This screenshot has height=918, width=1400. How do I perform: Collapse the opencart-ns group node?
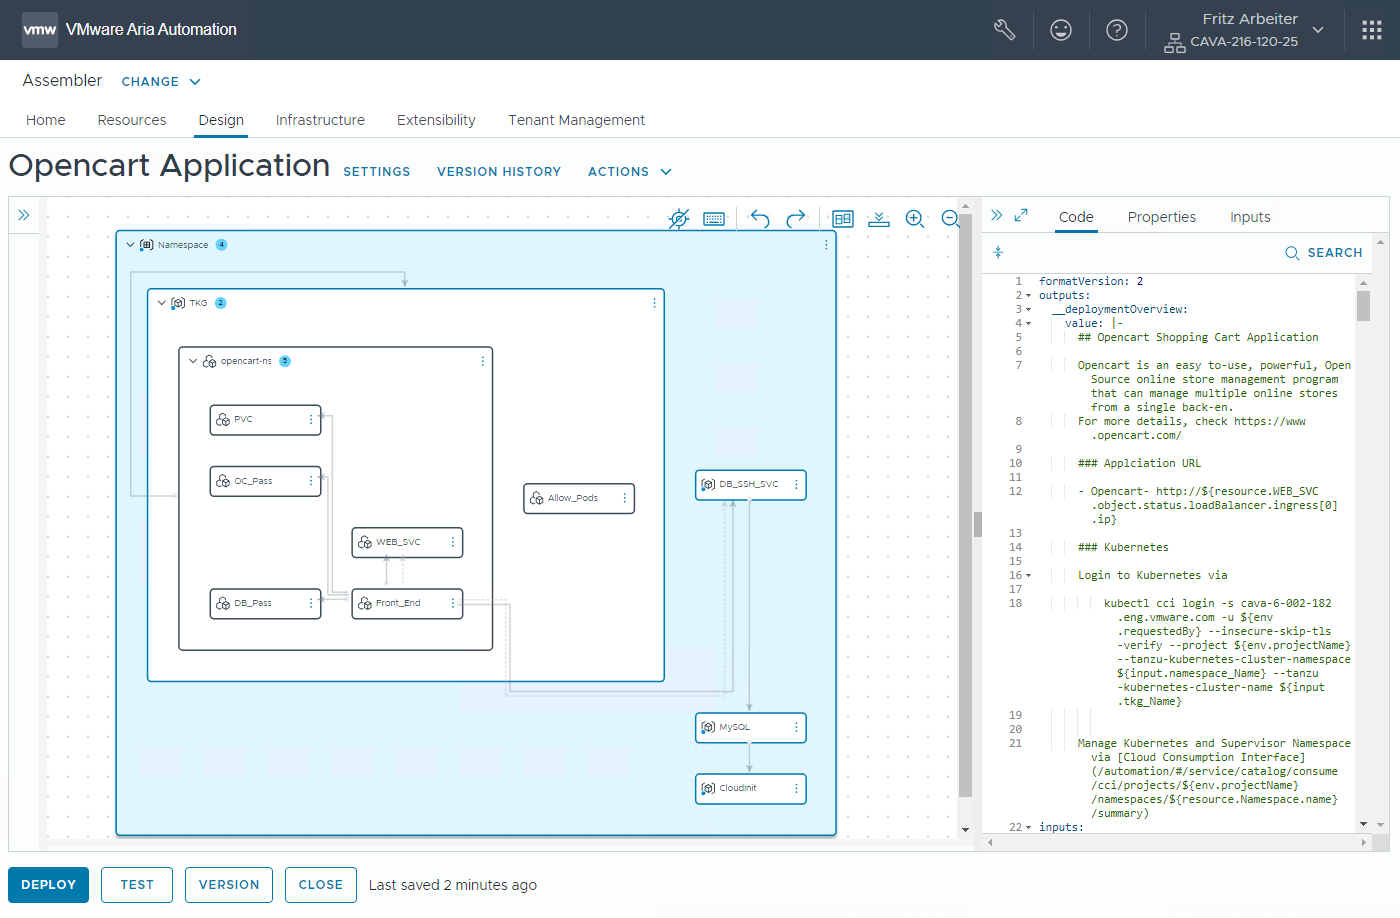193,361
